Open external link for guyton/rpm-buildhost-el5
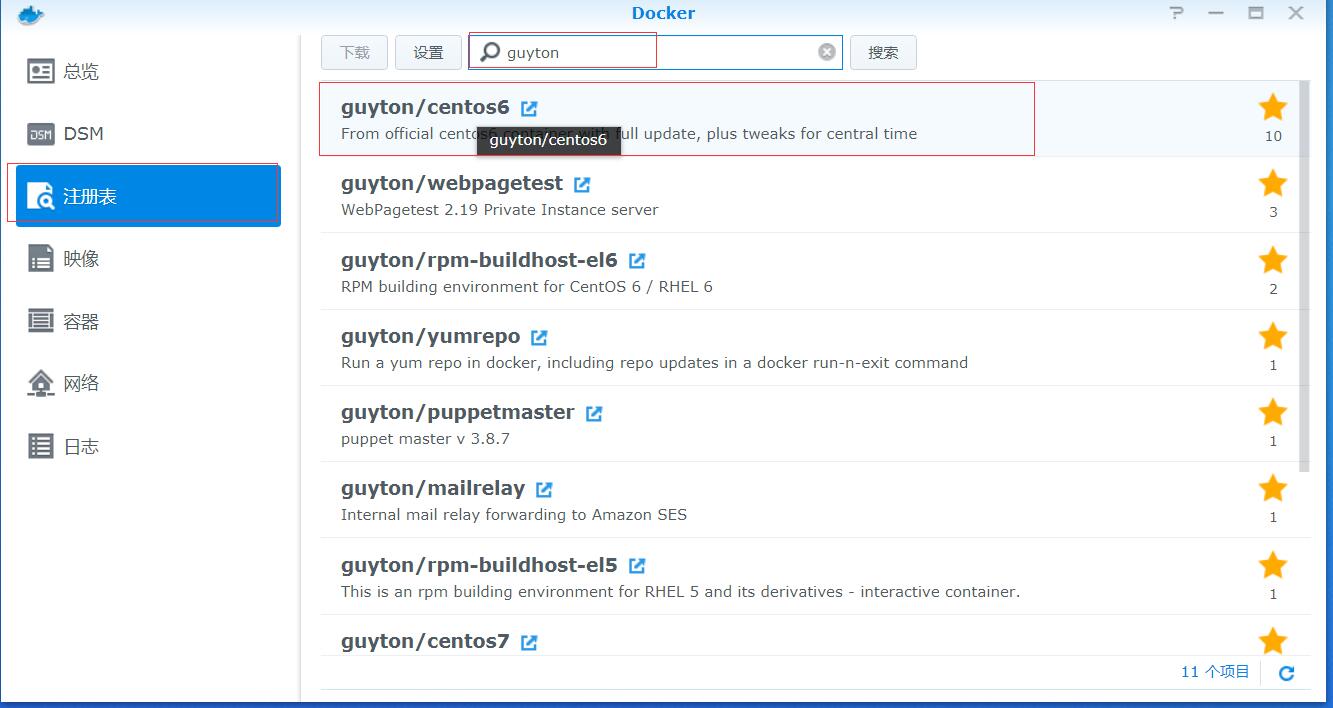 [x=637, y=566]
